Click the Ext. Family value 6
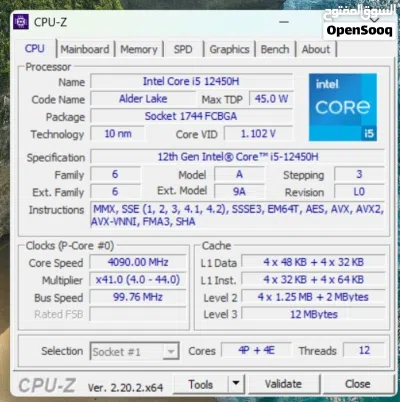Viewport: 400px width, 402px height. (115, 192)
